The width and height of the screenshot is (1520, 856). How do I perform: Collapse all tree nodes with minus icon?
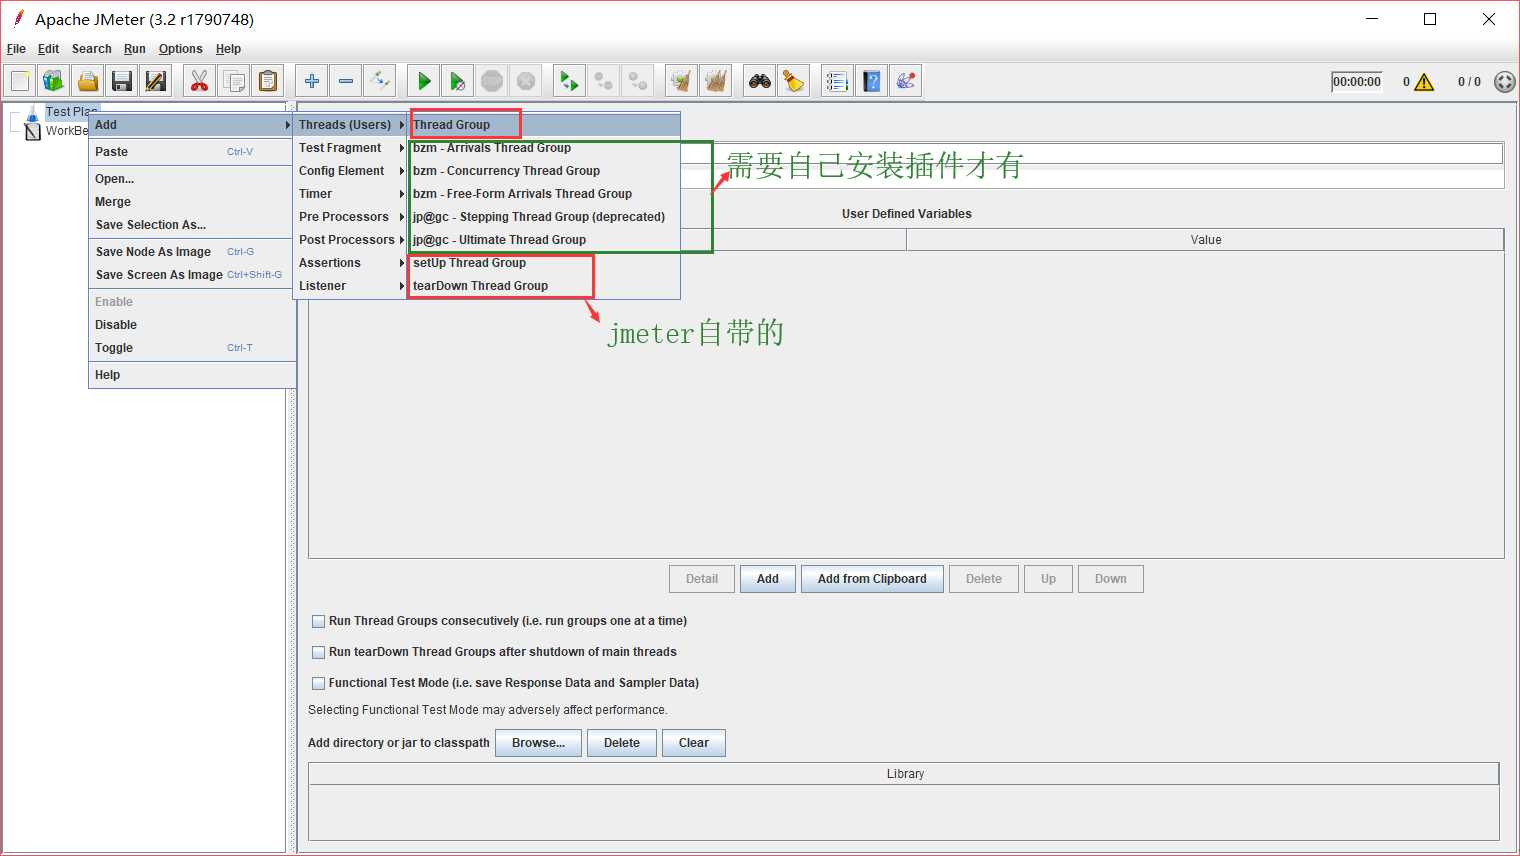click(346, 81)
